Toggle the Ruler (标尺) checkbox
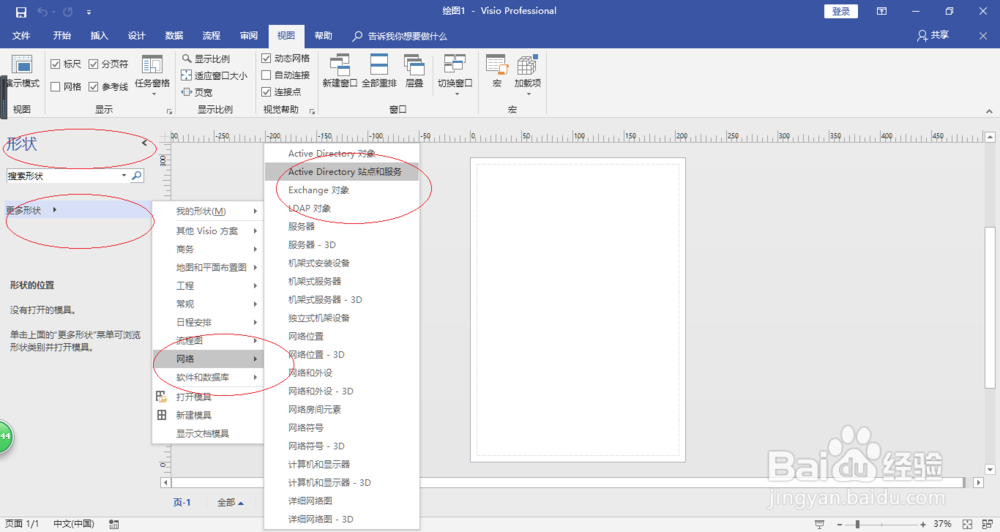Viewport: 1000px width, 532px height. [x=55, y=64]
